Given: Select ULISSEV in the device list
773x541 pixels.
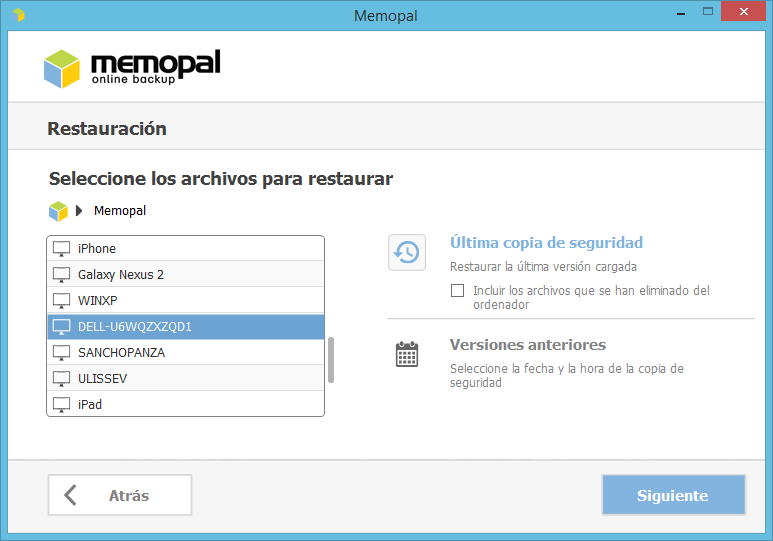Looking at the screenshot, I should [186, 379].
